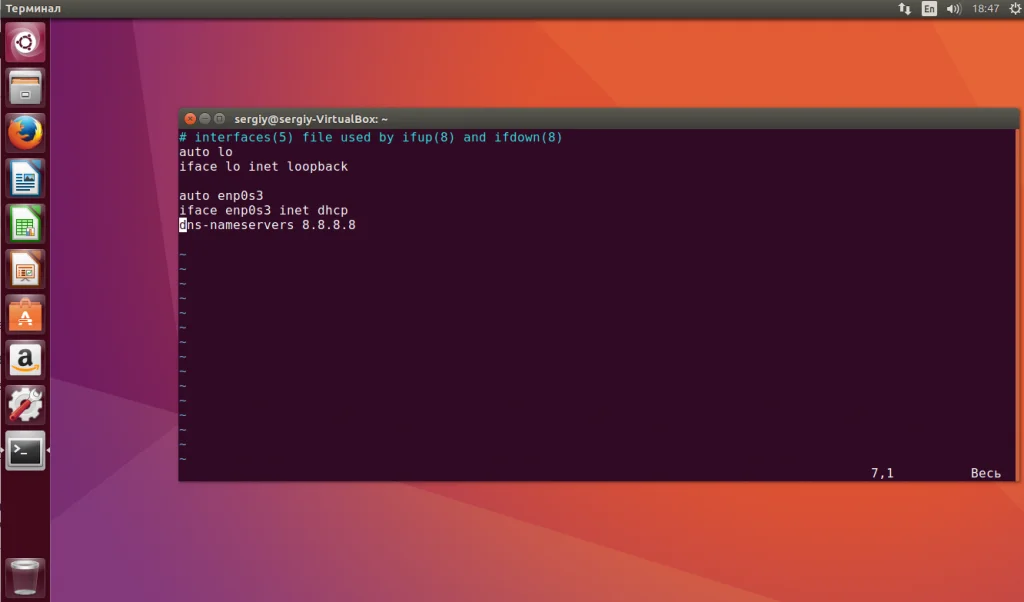The image size is (1024, 602).
Task: Click the 'auto lo' line
Action: (x=206, y=151)
